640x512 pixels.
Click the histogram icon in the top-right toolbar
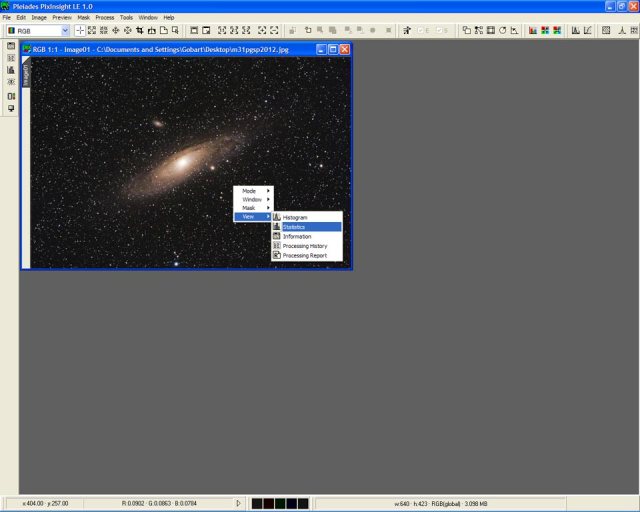[x=575, y=31]
